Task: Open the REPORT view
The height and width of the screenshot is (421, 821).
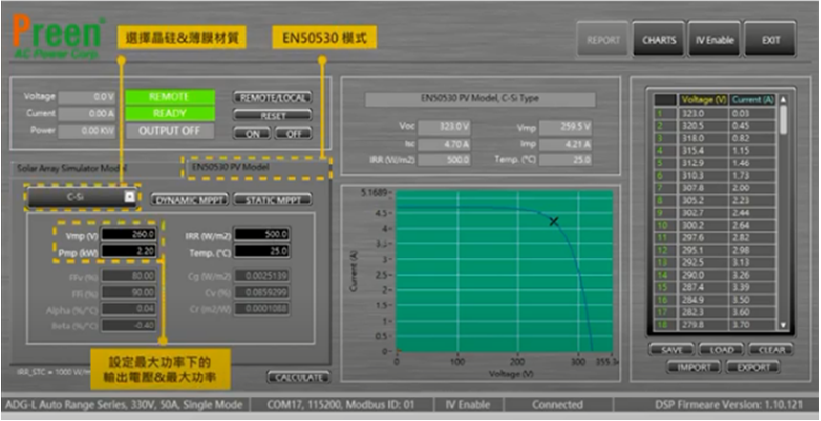Action: (604, 39)
